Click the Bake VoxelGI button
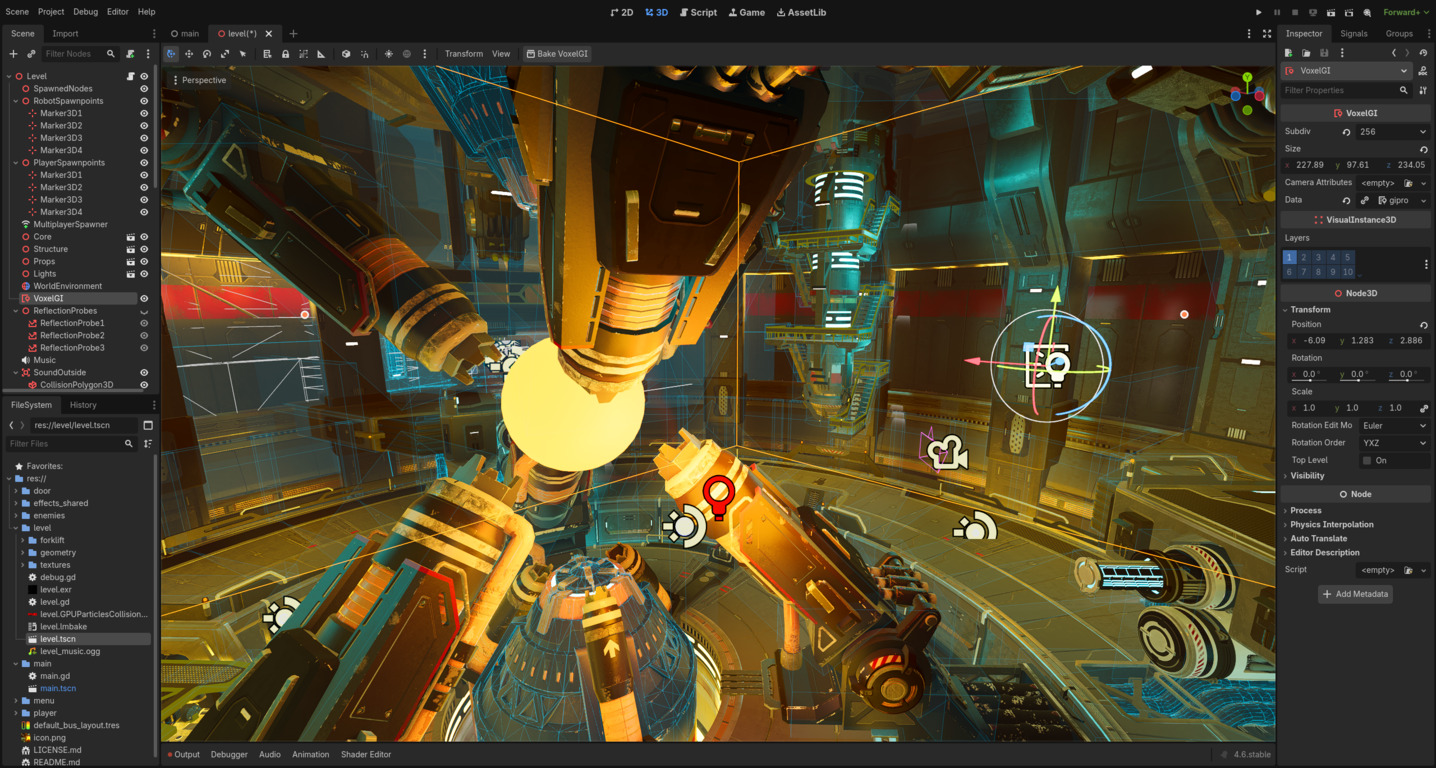The width and height of the screenshot is (1436, 768). (558, 54)
